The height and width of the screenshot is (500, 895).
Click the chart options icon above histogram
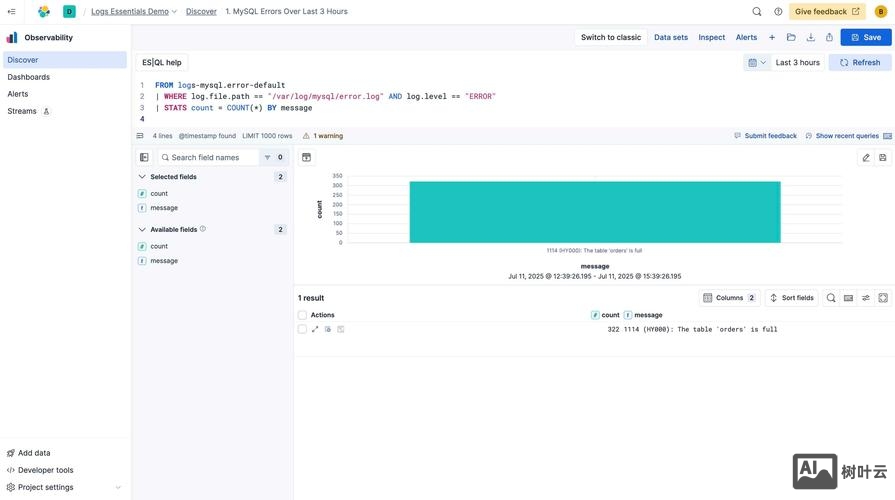[307, 157]
